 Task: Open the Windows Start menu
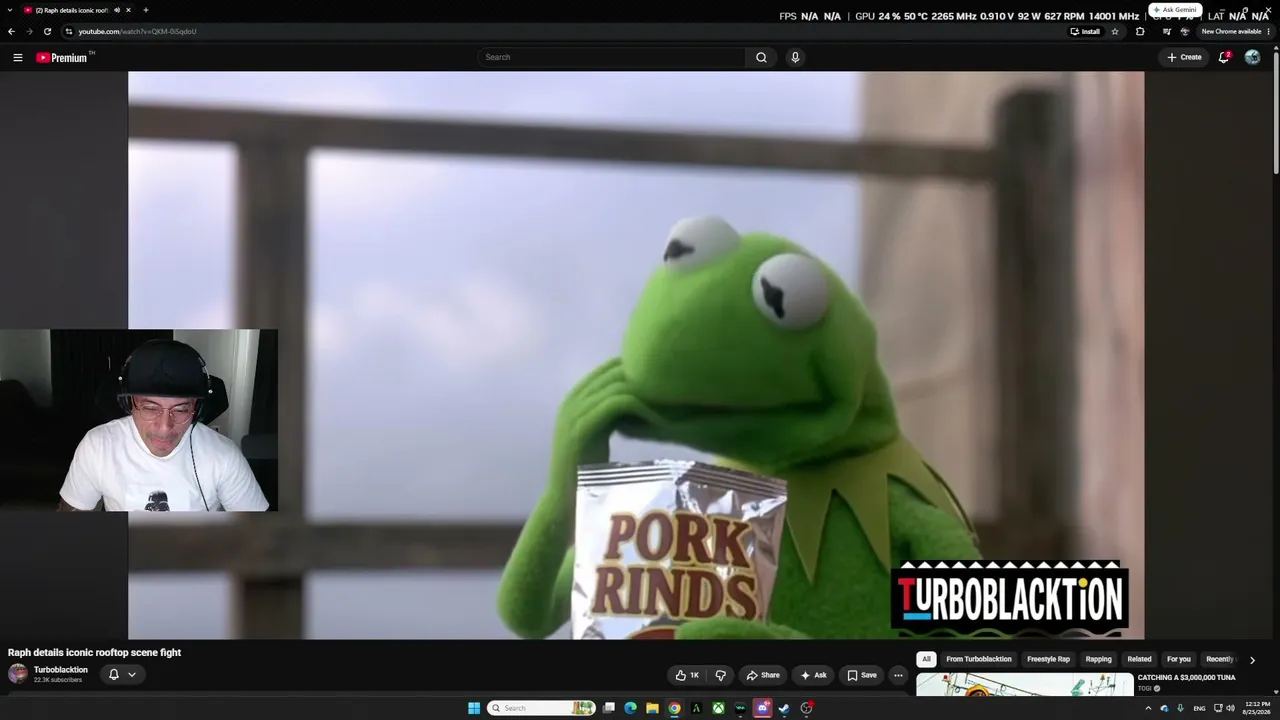click(x=474, y=708)
